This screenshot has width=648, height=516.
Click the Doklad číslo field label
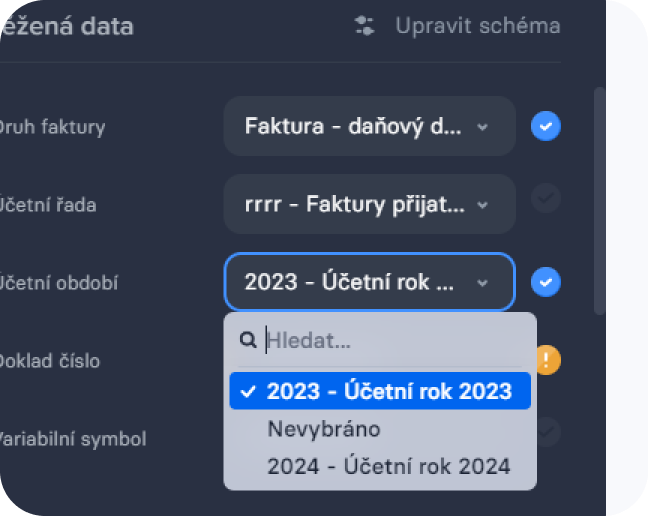pyautogui.click(x=50, y=360)
